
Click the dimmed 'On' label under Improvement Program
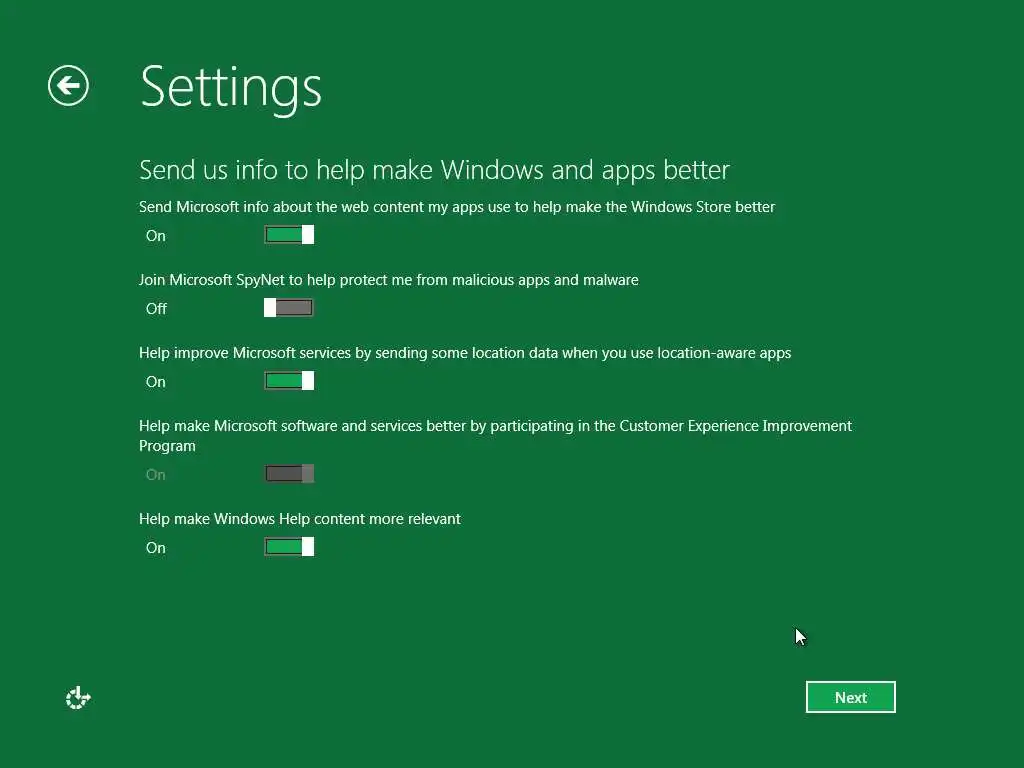pos(155,475)
